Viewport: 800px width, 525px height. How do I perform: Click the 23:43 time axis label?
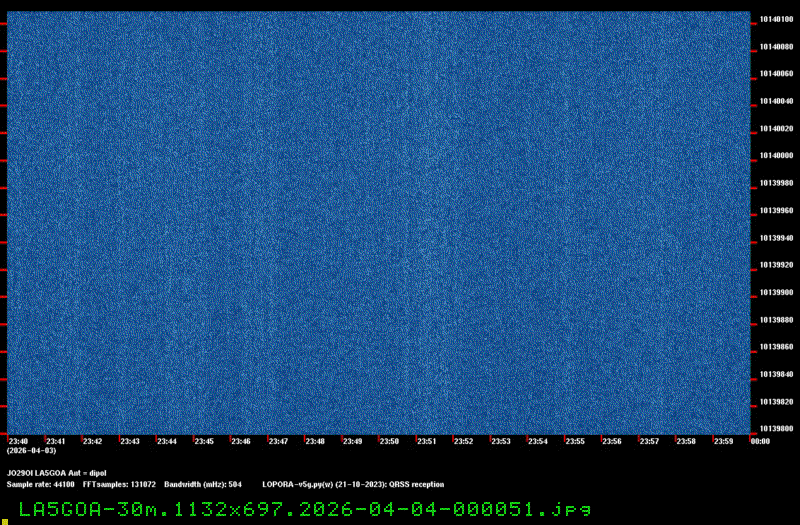(130, 441)
